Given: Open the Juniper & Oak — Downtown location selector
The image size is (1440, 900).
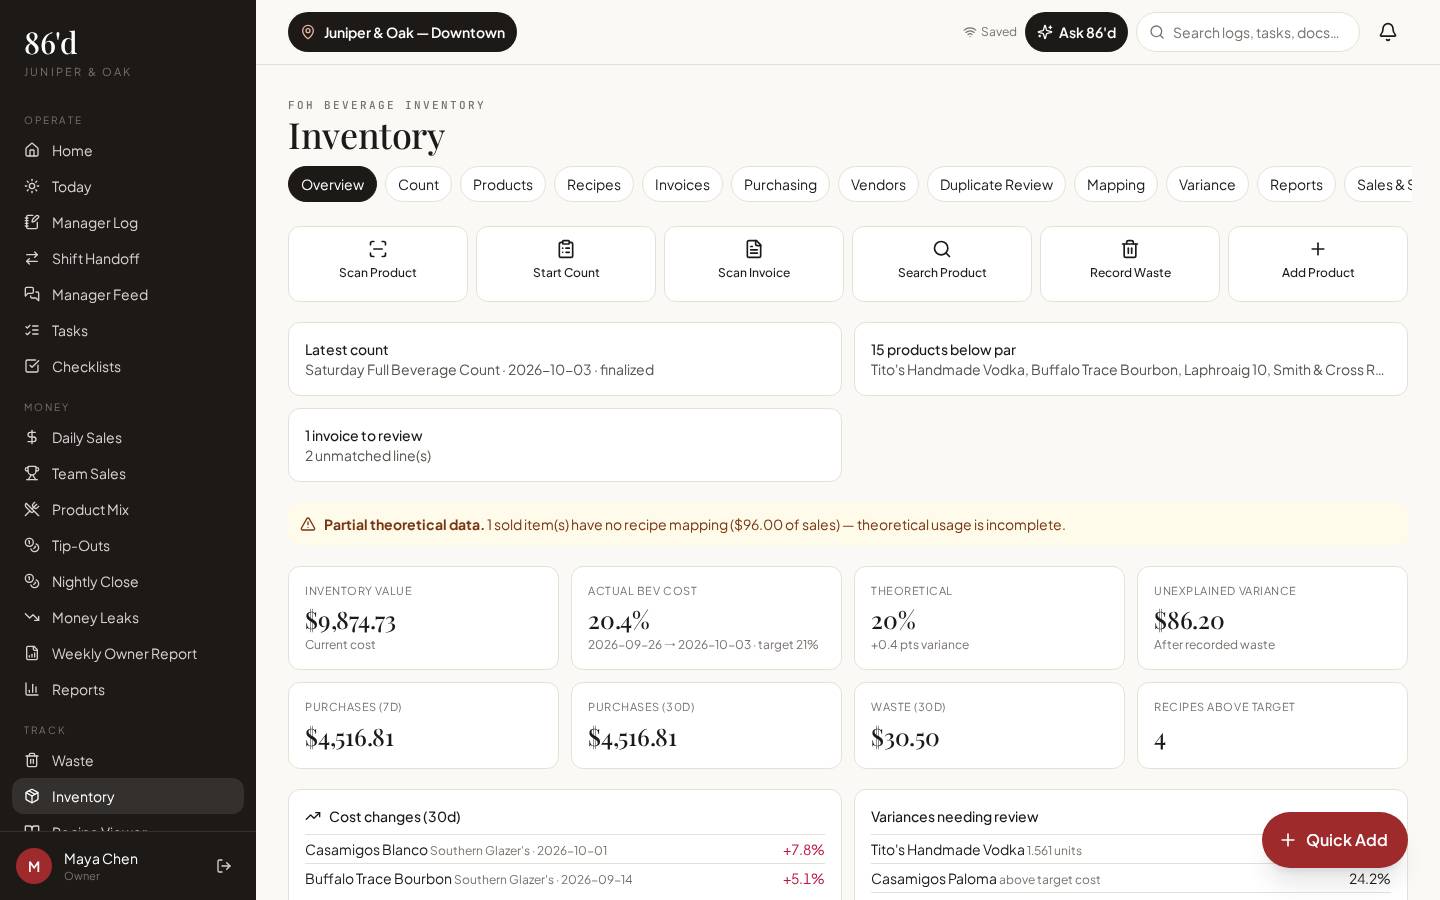Looking at the screenshot, I should point(402,32).
